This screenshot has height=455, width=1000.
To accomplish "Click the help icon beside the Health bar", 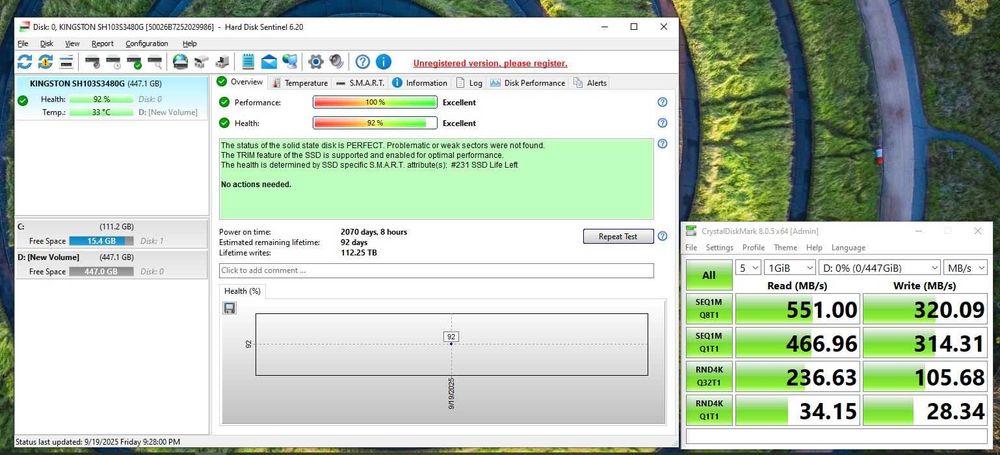I will (x=662, y=123).
